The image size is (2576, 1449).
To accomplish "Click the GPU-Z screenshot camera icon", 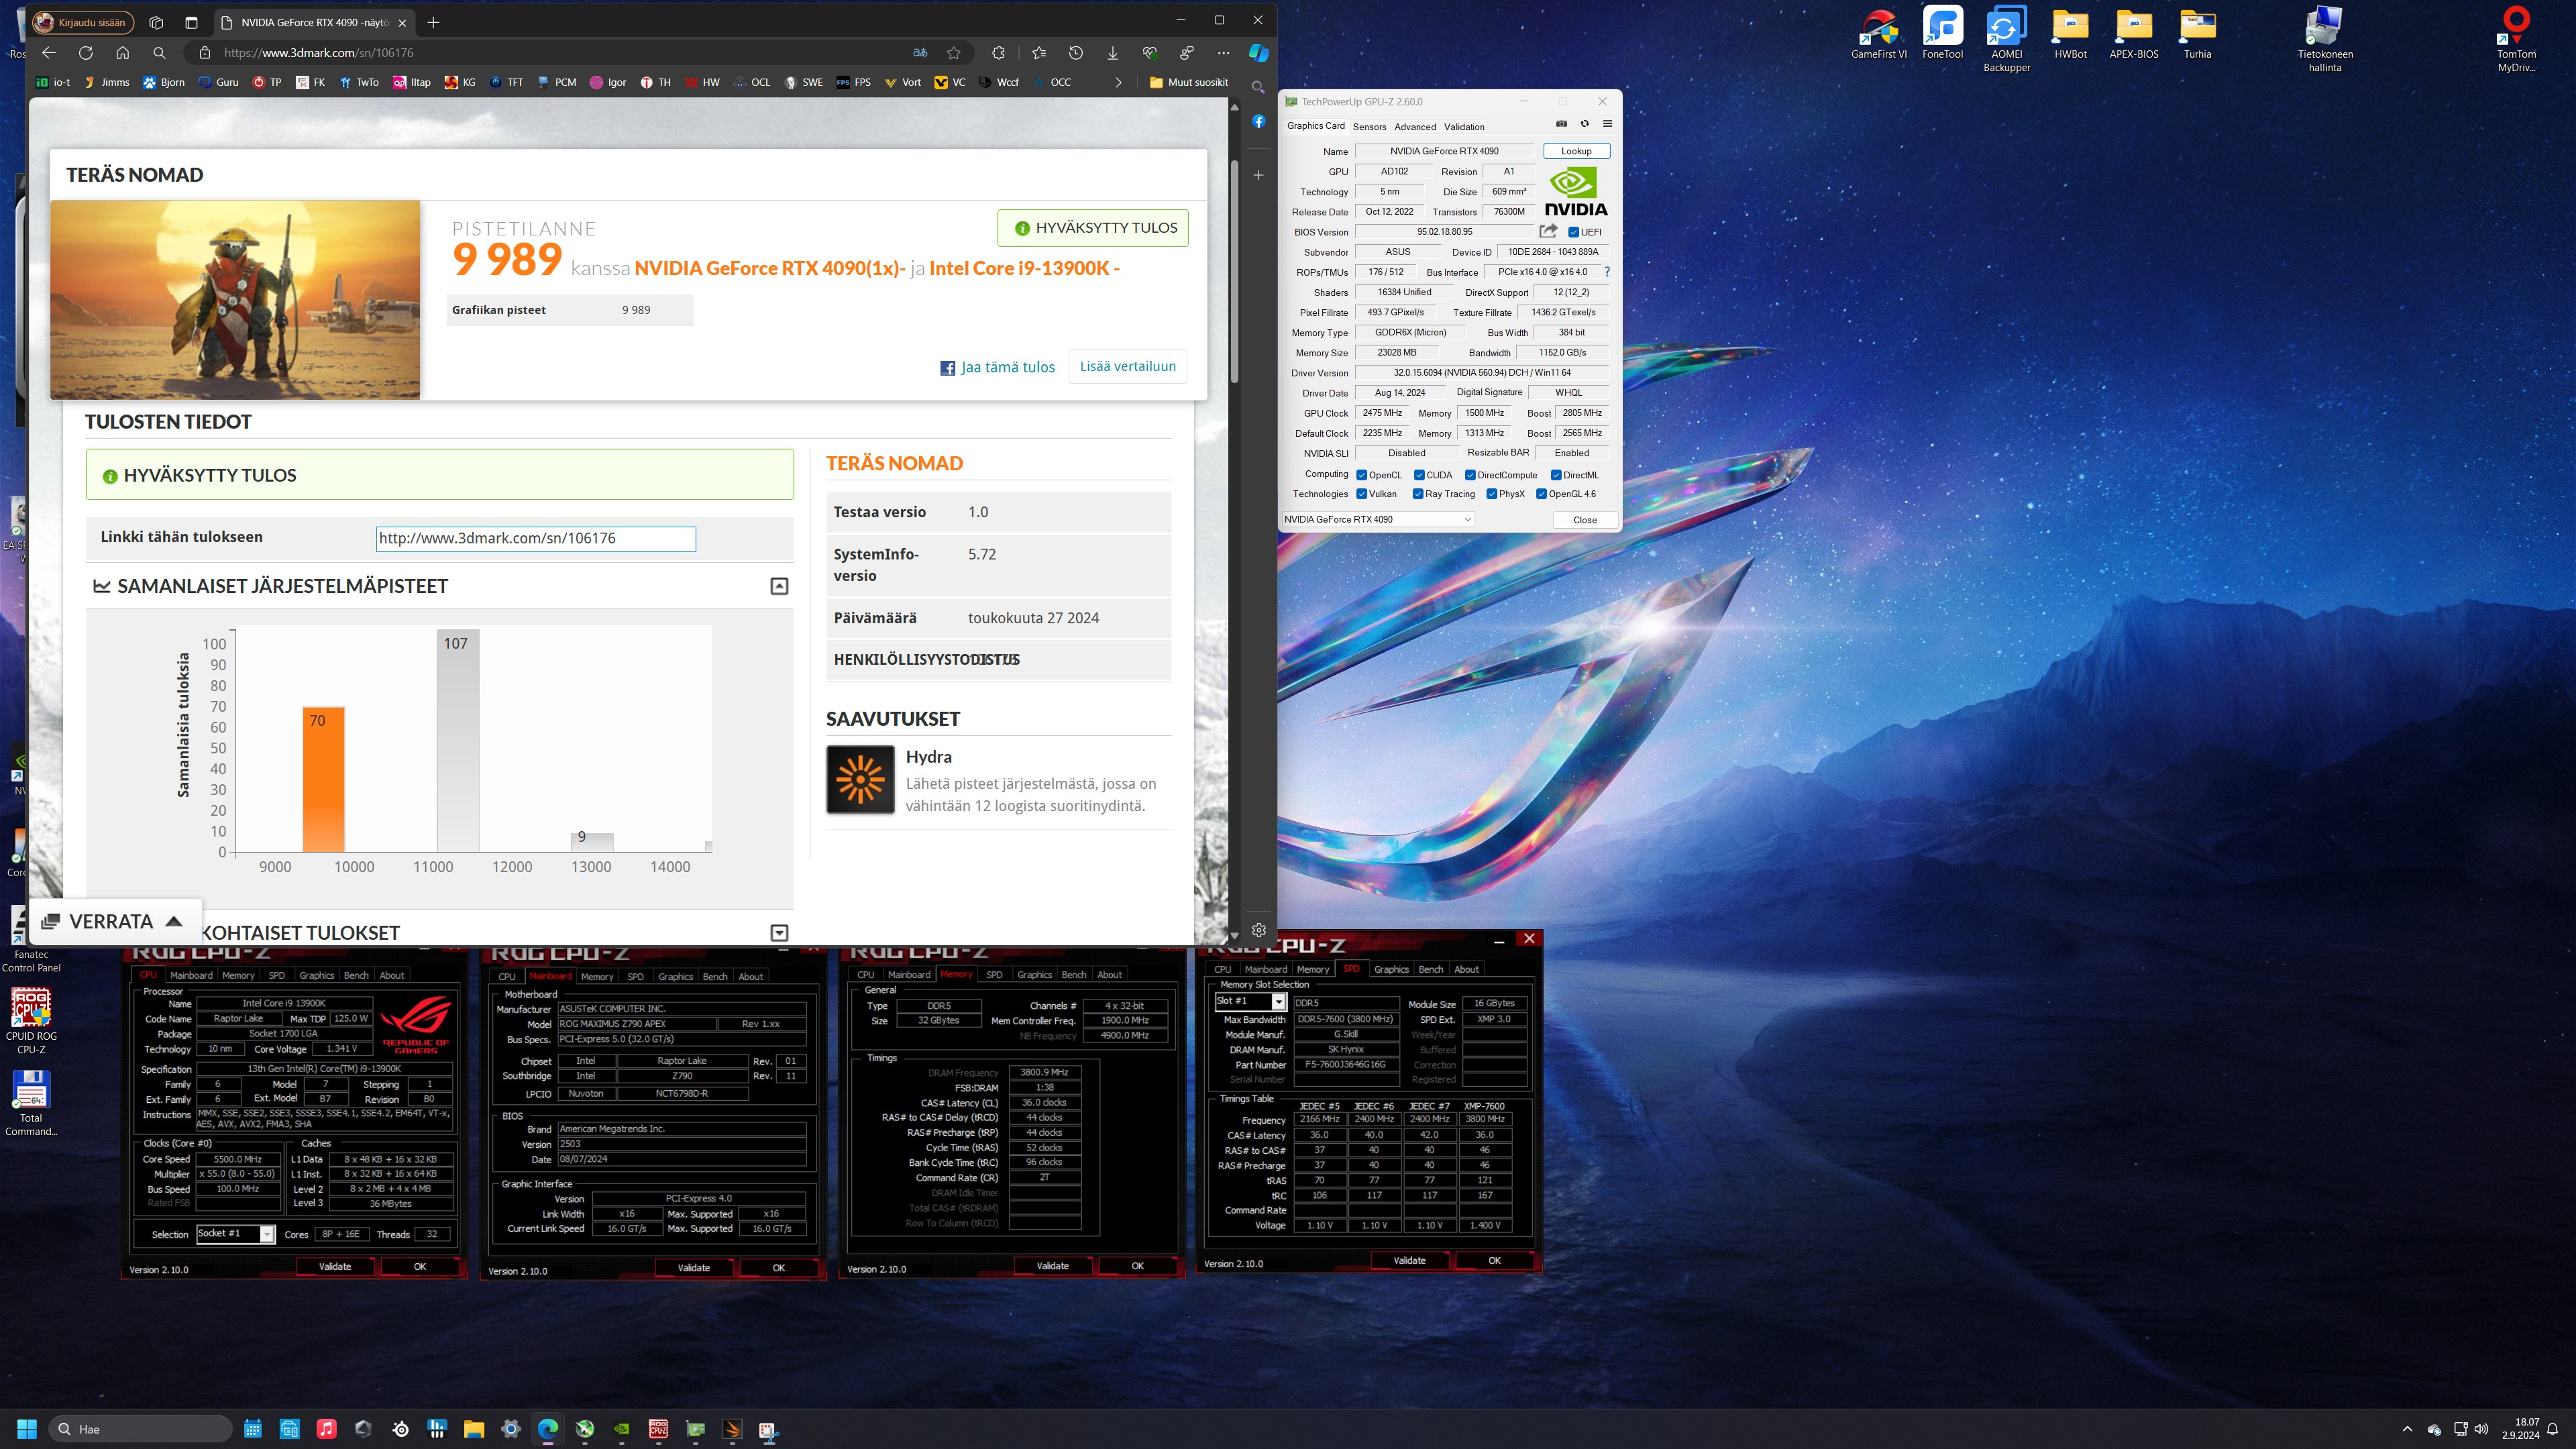I will 1561,124.
